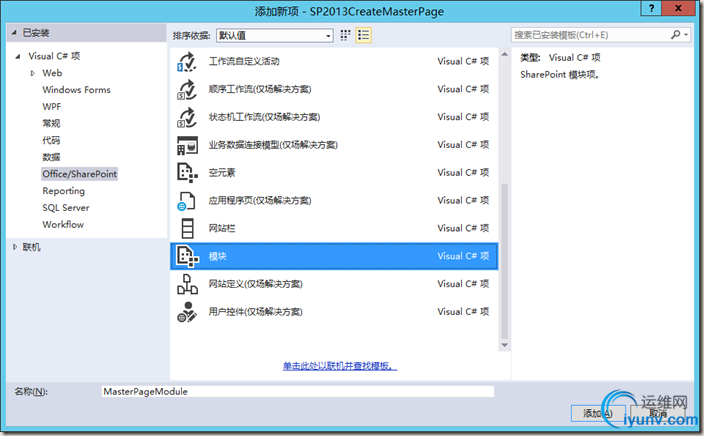This screenshot has width=704, height=436.
Task: Click the 工作流自定义活动 template icon
Action: (187, 62)
